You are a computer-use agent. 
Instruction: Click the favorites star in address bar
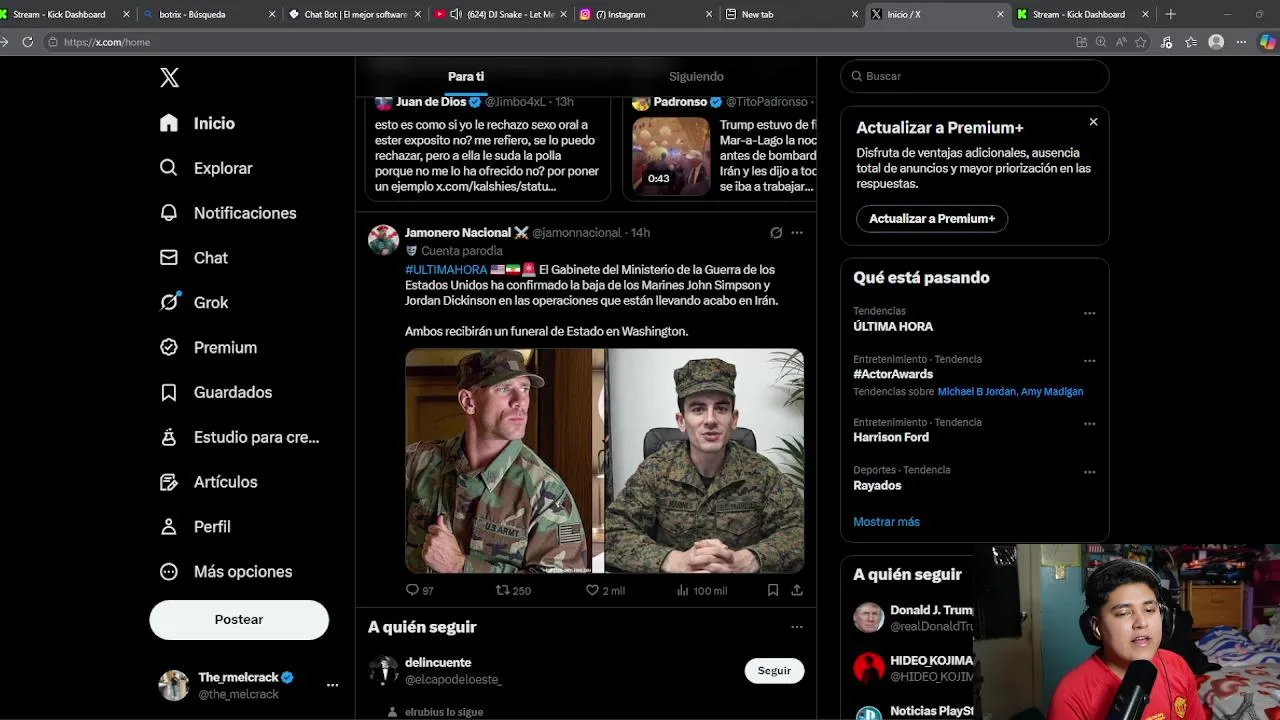(1141, 42)
